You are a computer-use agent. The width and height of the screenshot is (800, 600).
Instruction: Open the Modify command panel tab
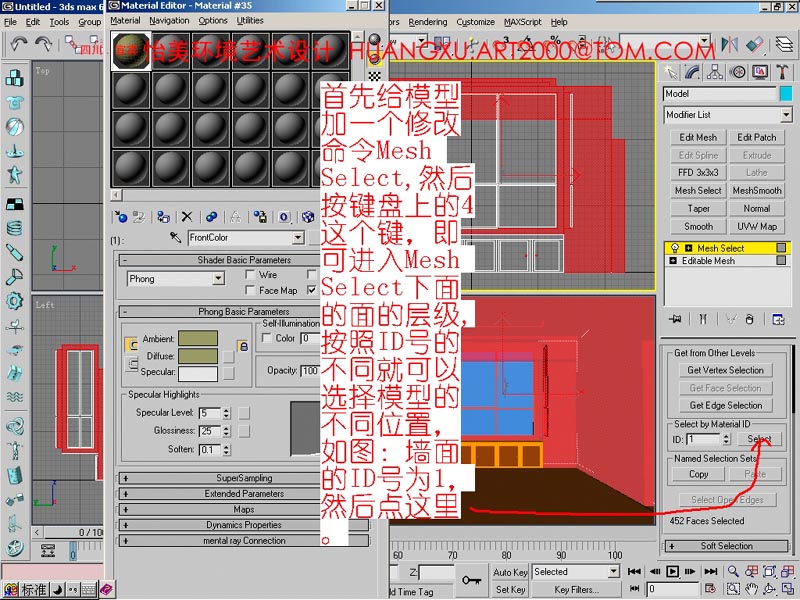[692, 72]
